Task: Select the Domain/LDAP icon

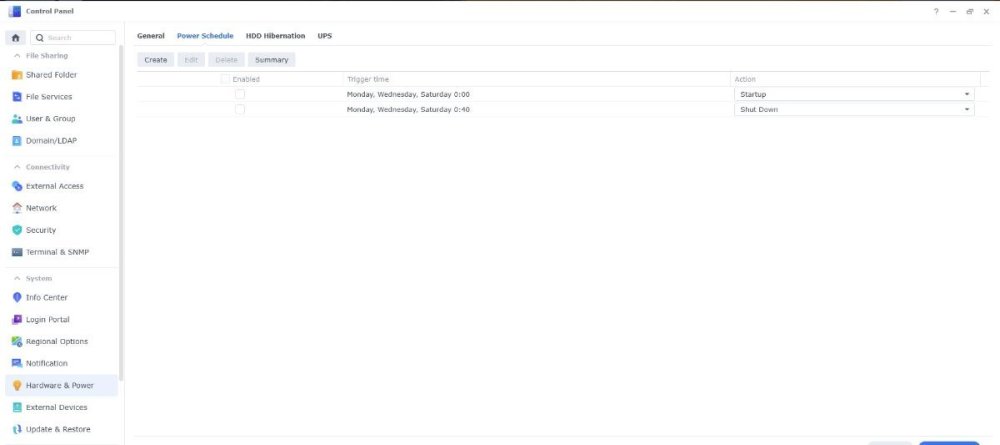Action: [17, 141]
